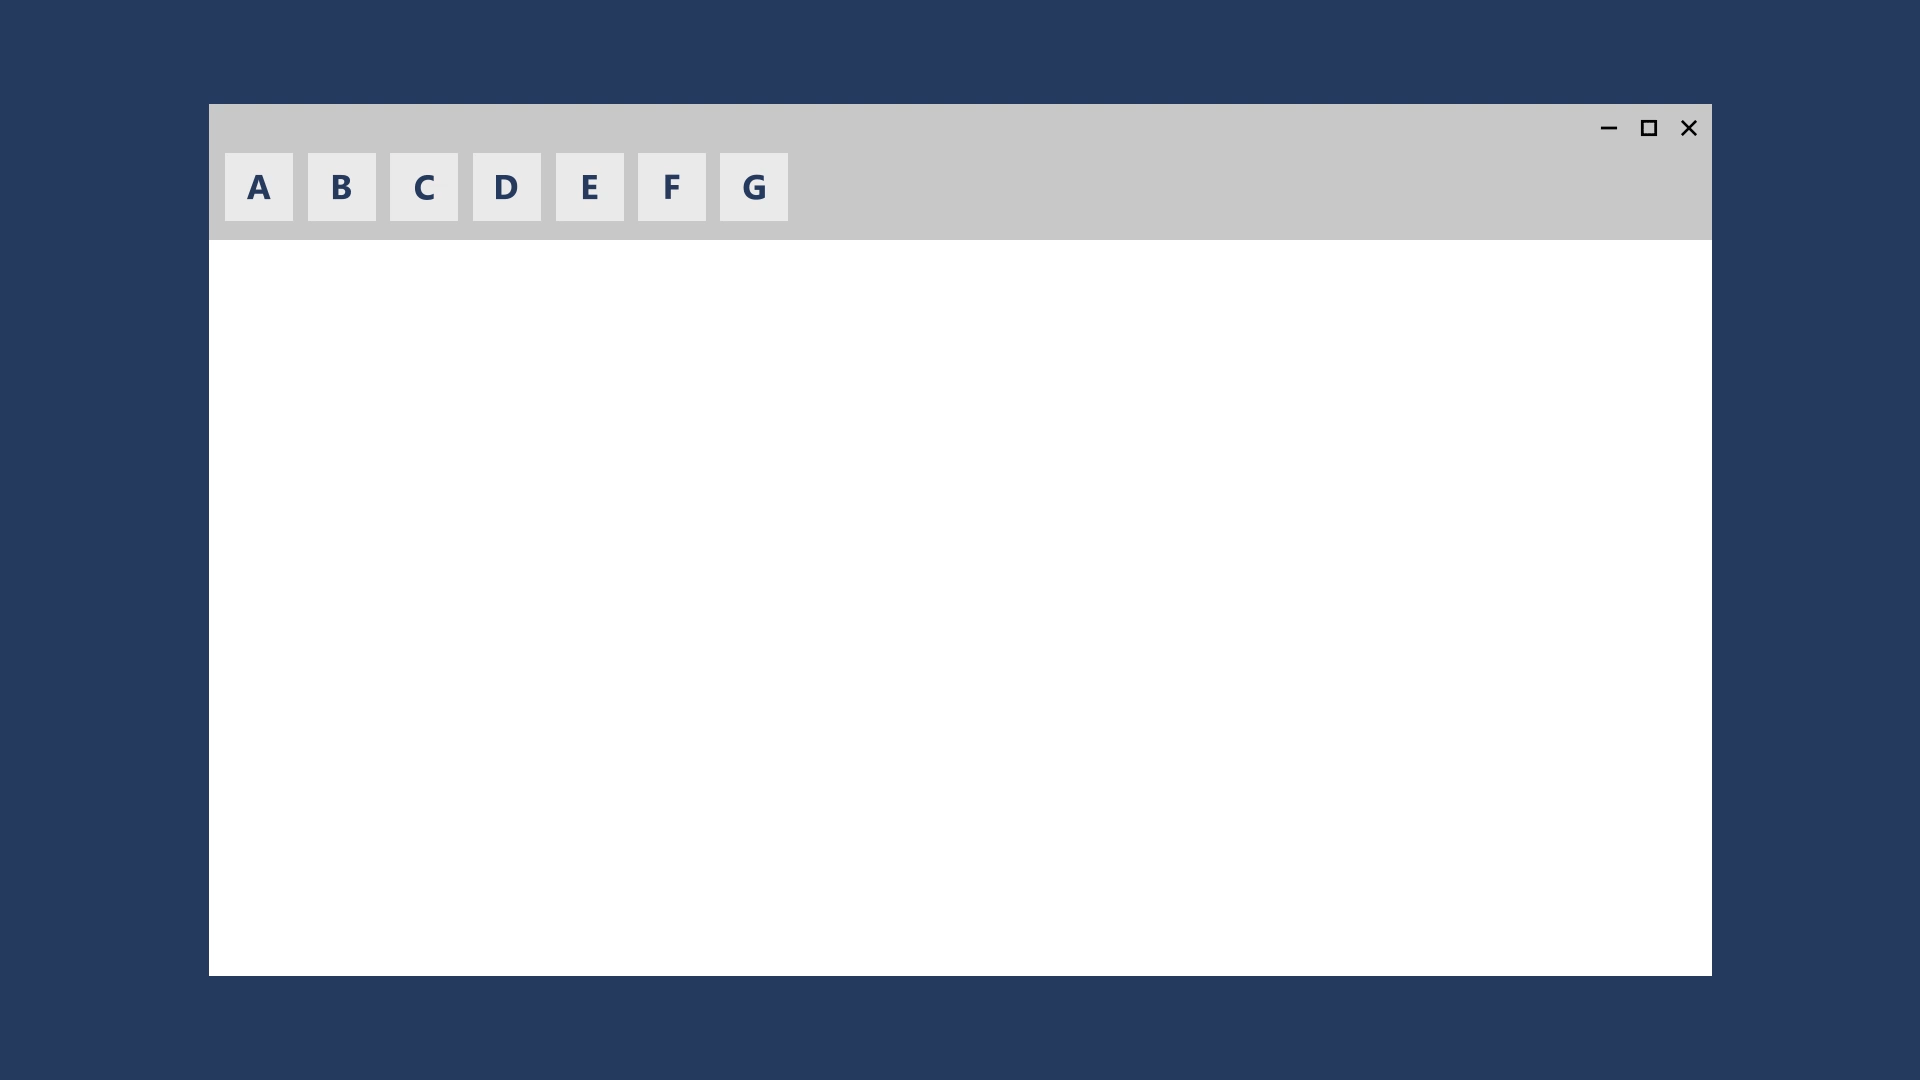Click the minimize window button
The height and width of the screenshot is (1080, 1920).
click(1609, 128)
